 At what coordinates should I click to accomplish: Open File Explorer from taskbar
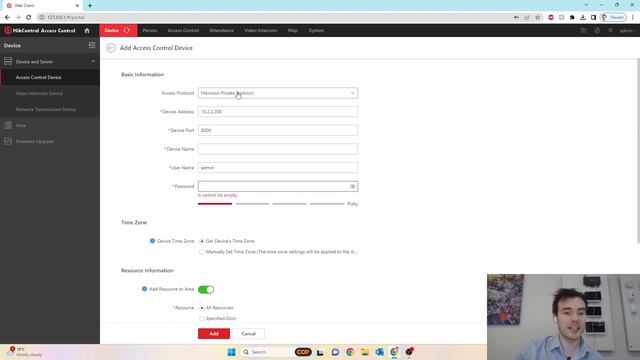click(x=364, y=352)
